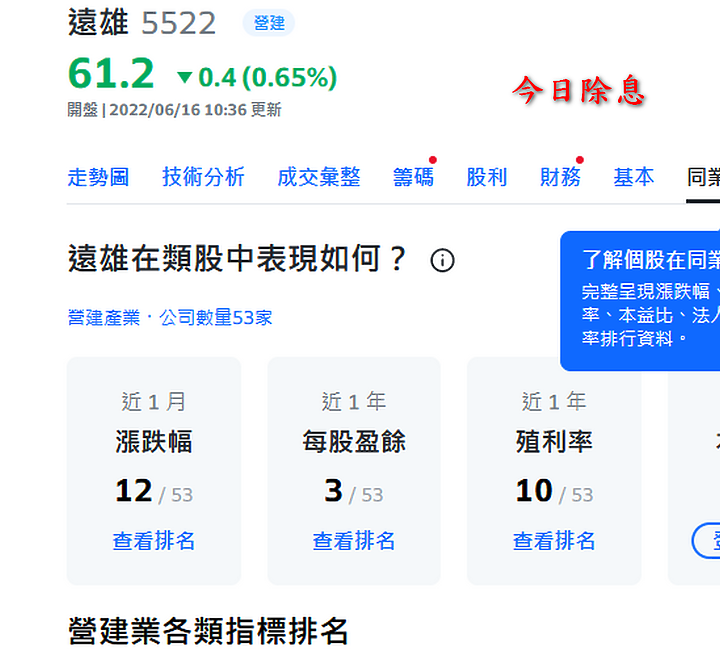This screenshot has height=652, width=720.
Task: Open 營建產業．公司數量53家 link
Action: 170,317
